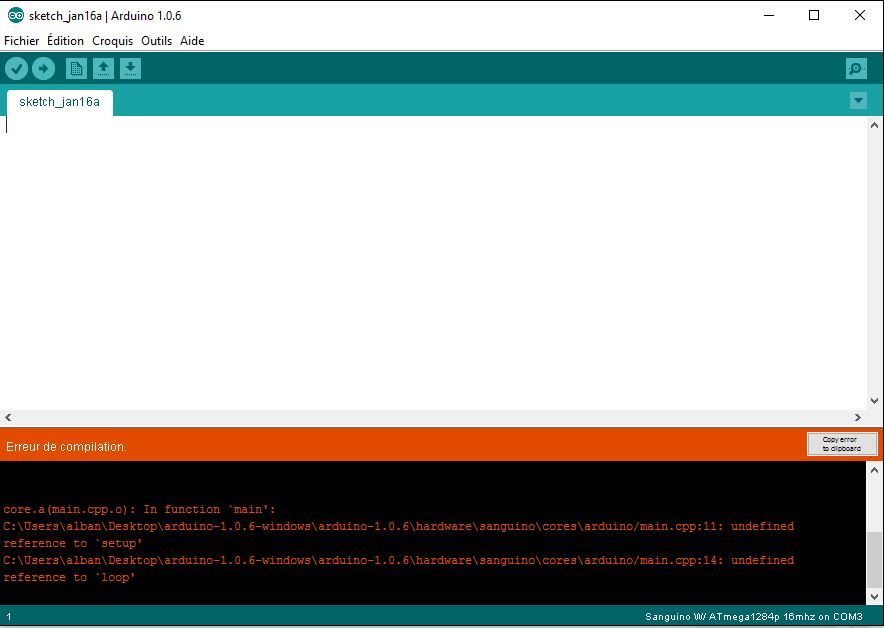Viewport: 884px width, 628px height.
Task: Click the line number '1' in the status bar
Action: coord(8,617)
